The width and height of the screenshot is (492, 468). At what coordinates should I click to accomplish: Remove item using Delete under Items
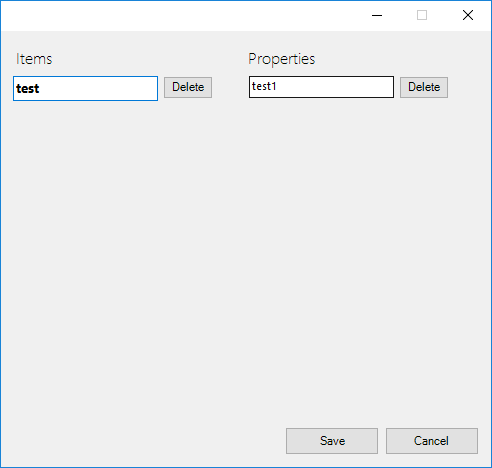tap(188, 87)
